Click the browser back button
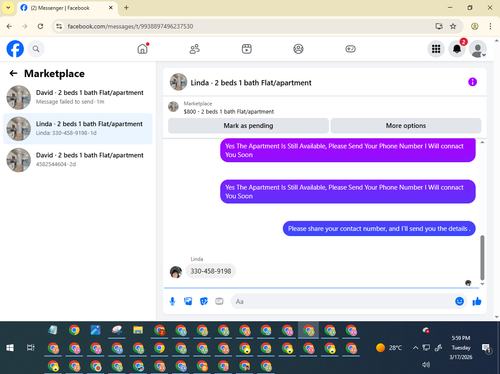Image resolution: width=500 pixels, height=374 pixels. [9, 26]
